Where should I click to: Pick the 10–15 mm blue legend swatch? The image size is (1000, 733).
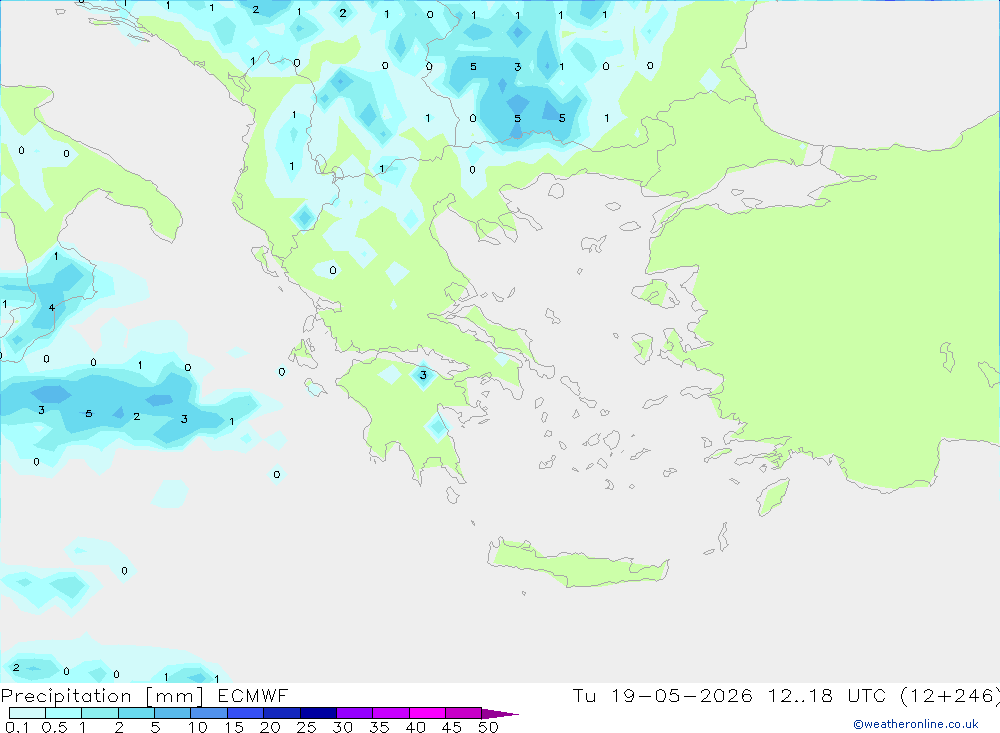tap(209, 713)
